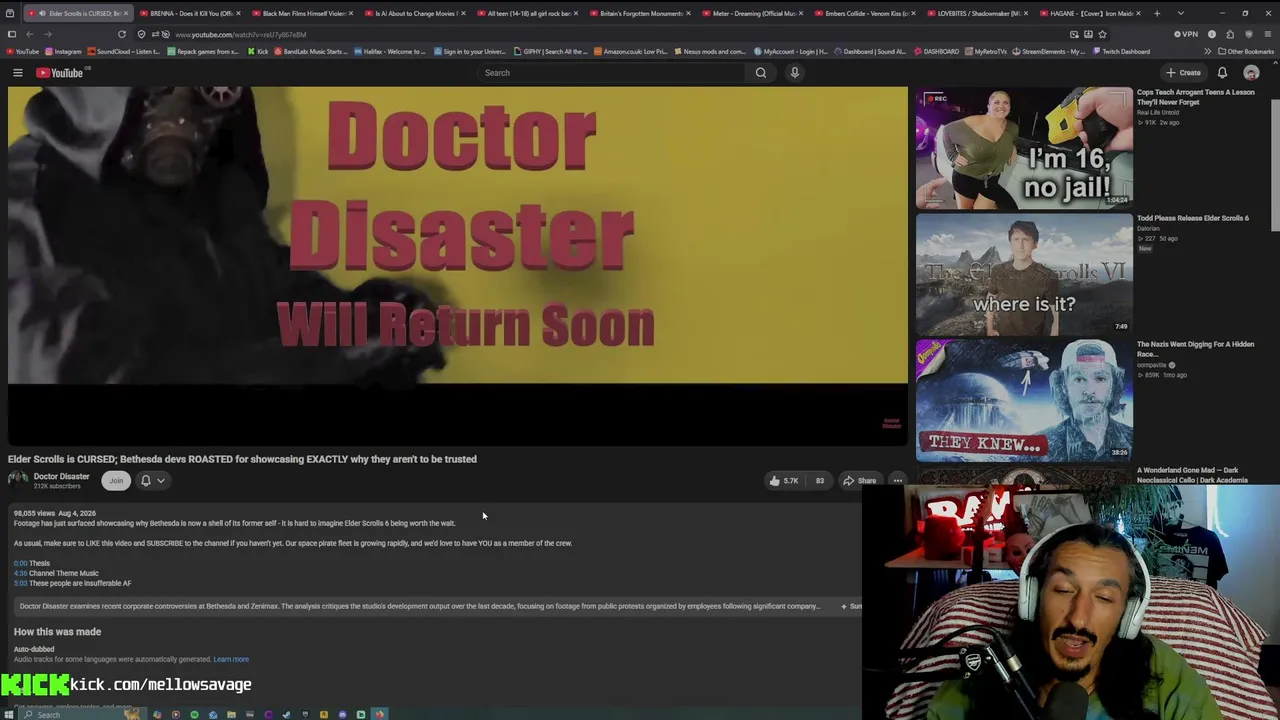The height and width of the screenshot is (720, 1280).
Task: Toggle the browser sidebar panel
Action: coord(12,34)
